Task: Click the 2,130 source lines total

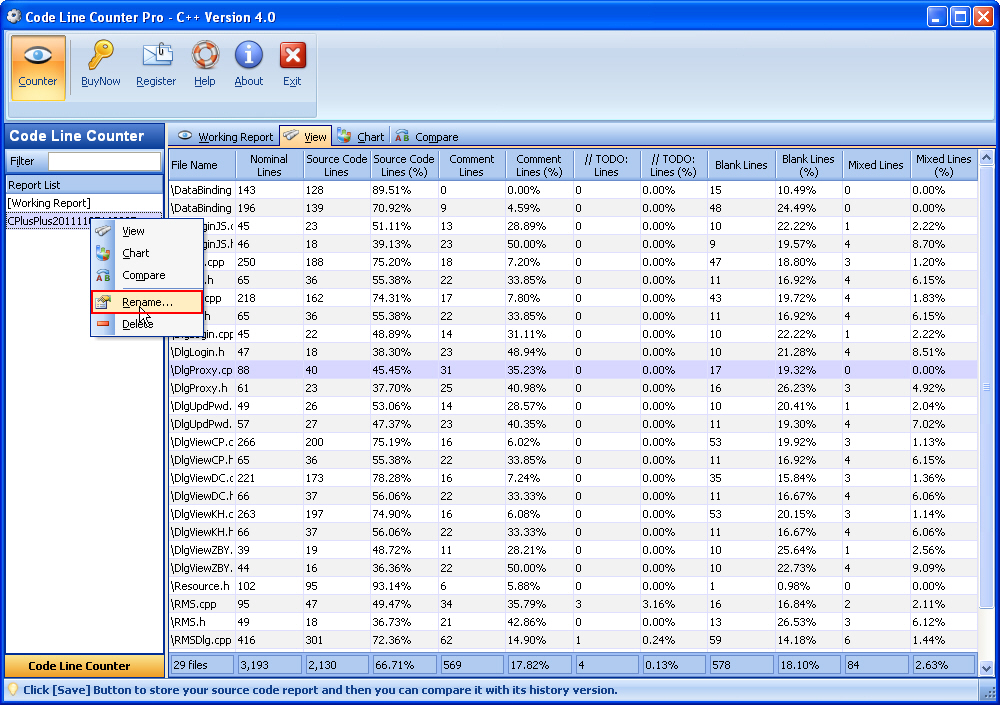Action: click(337, 665)
